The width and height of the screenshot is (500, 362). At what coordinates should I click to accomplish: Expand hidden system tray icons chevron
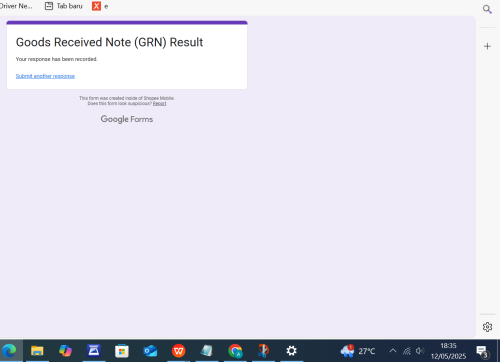pos(393,351)
